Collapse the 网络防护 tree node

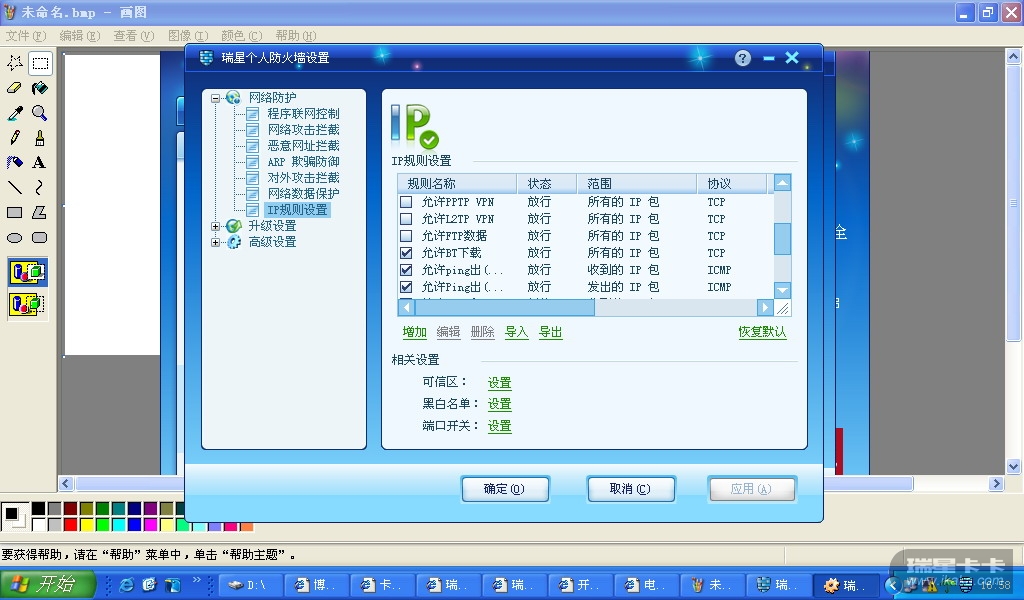[216, 99]
